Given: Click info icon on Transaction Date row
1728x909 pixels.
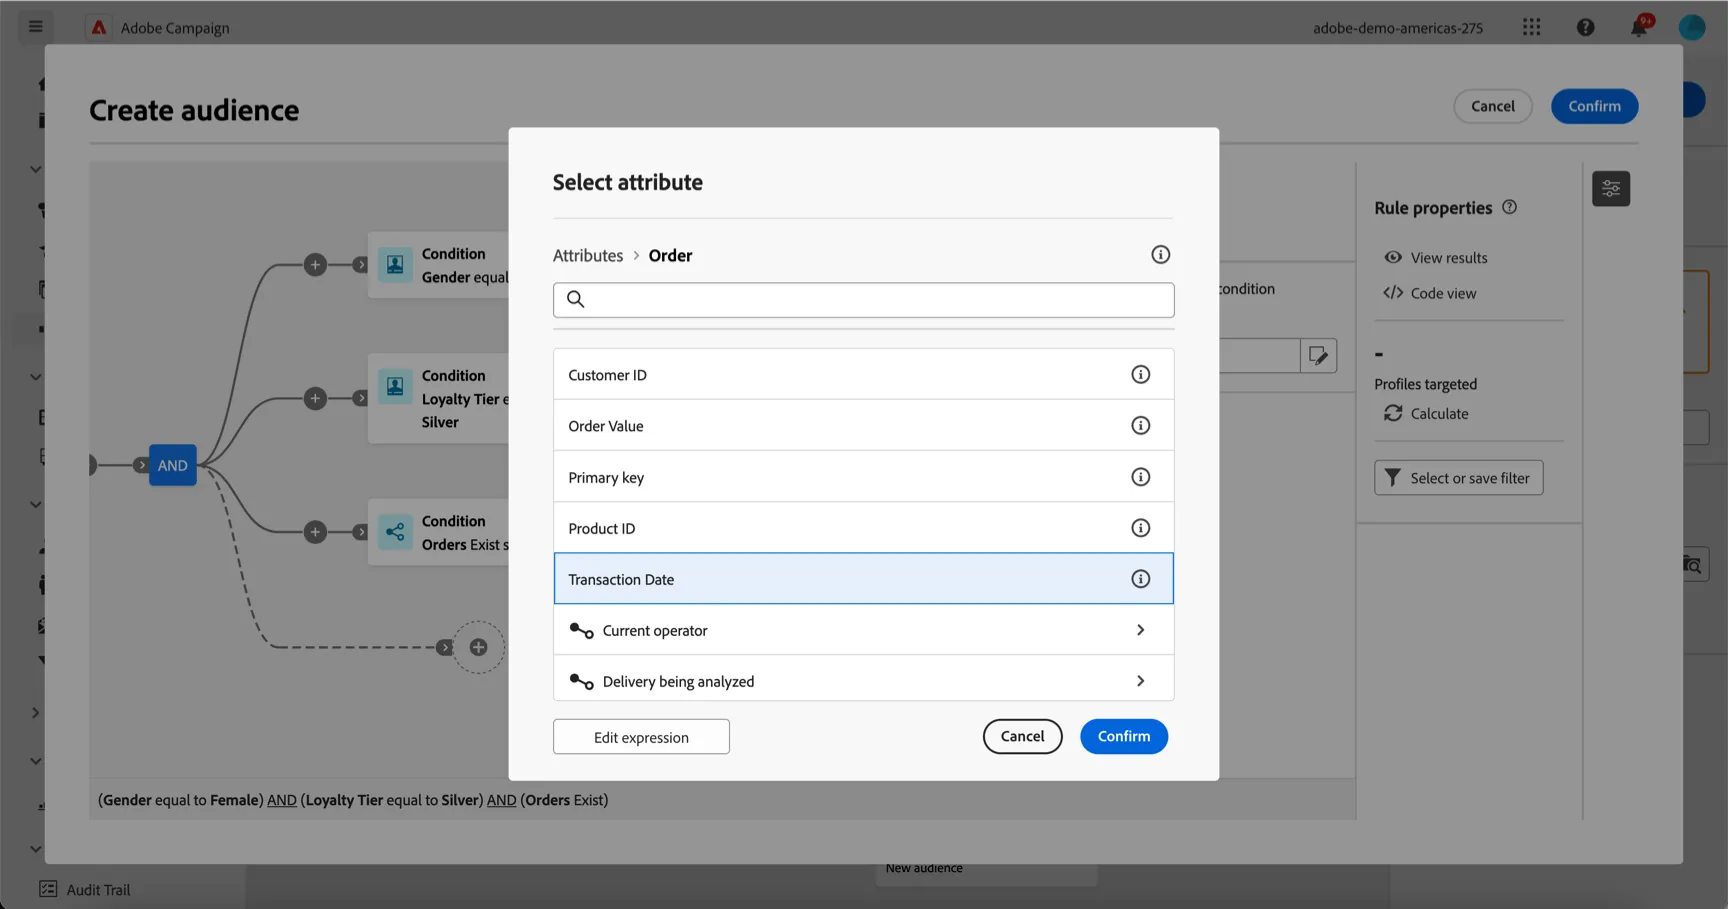Looking at the screenshot, I should (1140, 579).
